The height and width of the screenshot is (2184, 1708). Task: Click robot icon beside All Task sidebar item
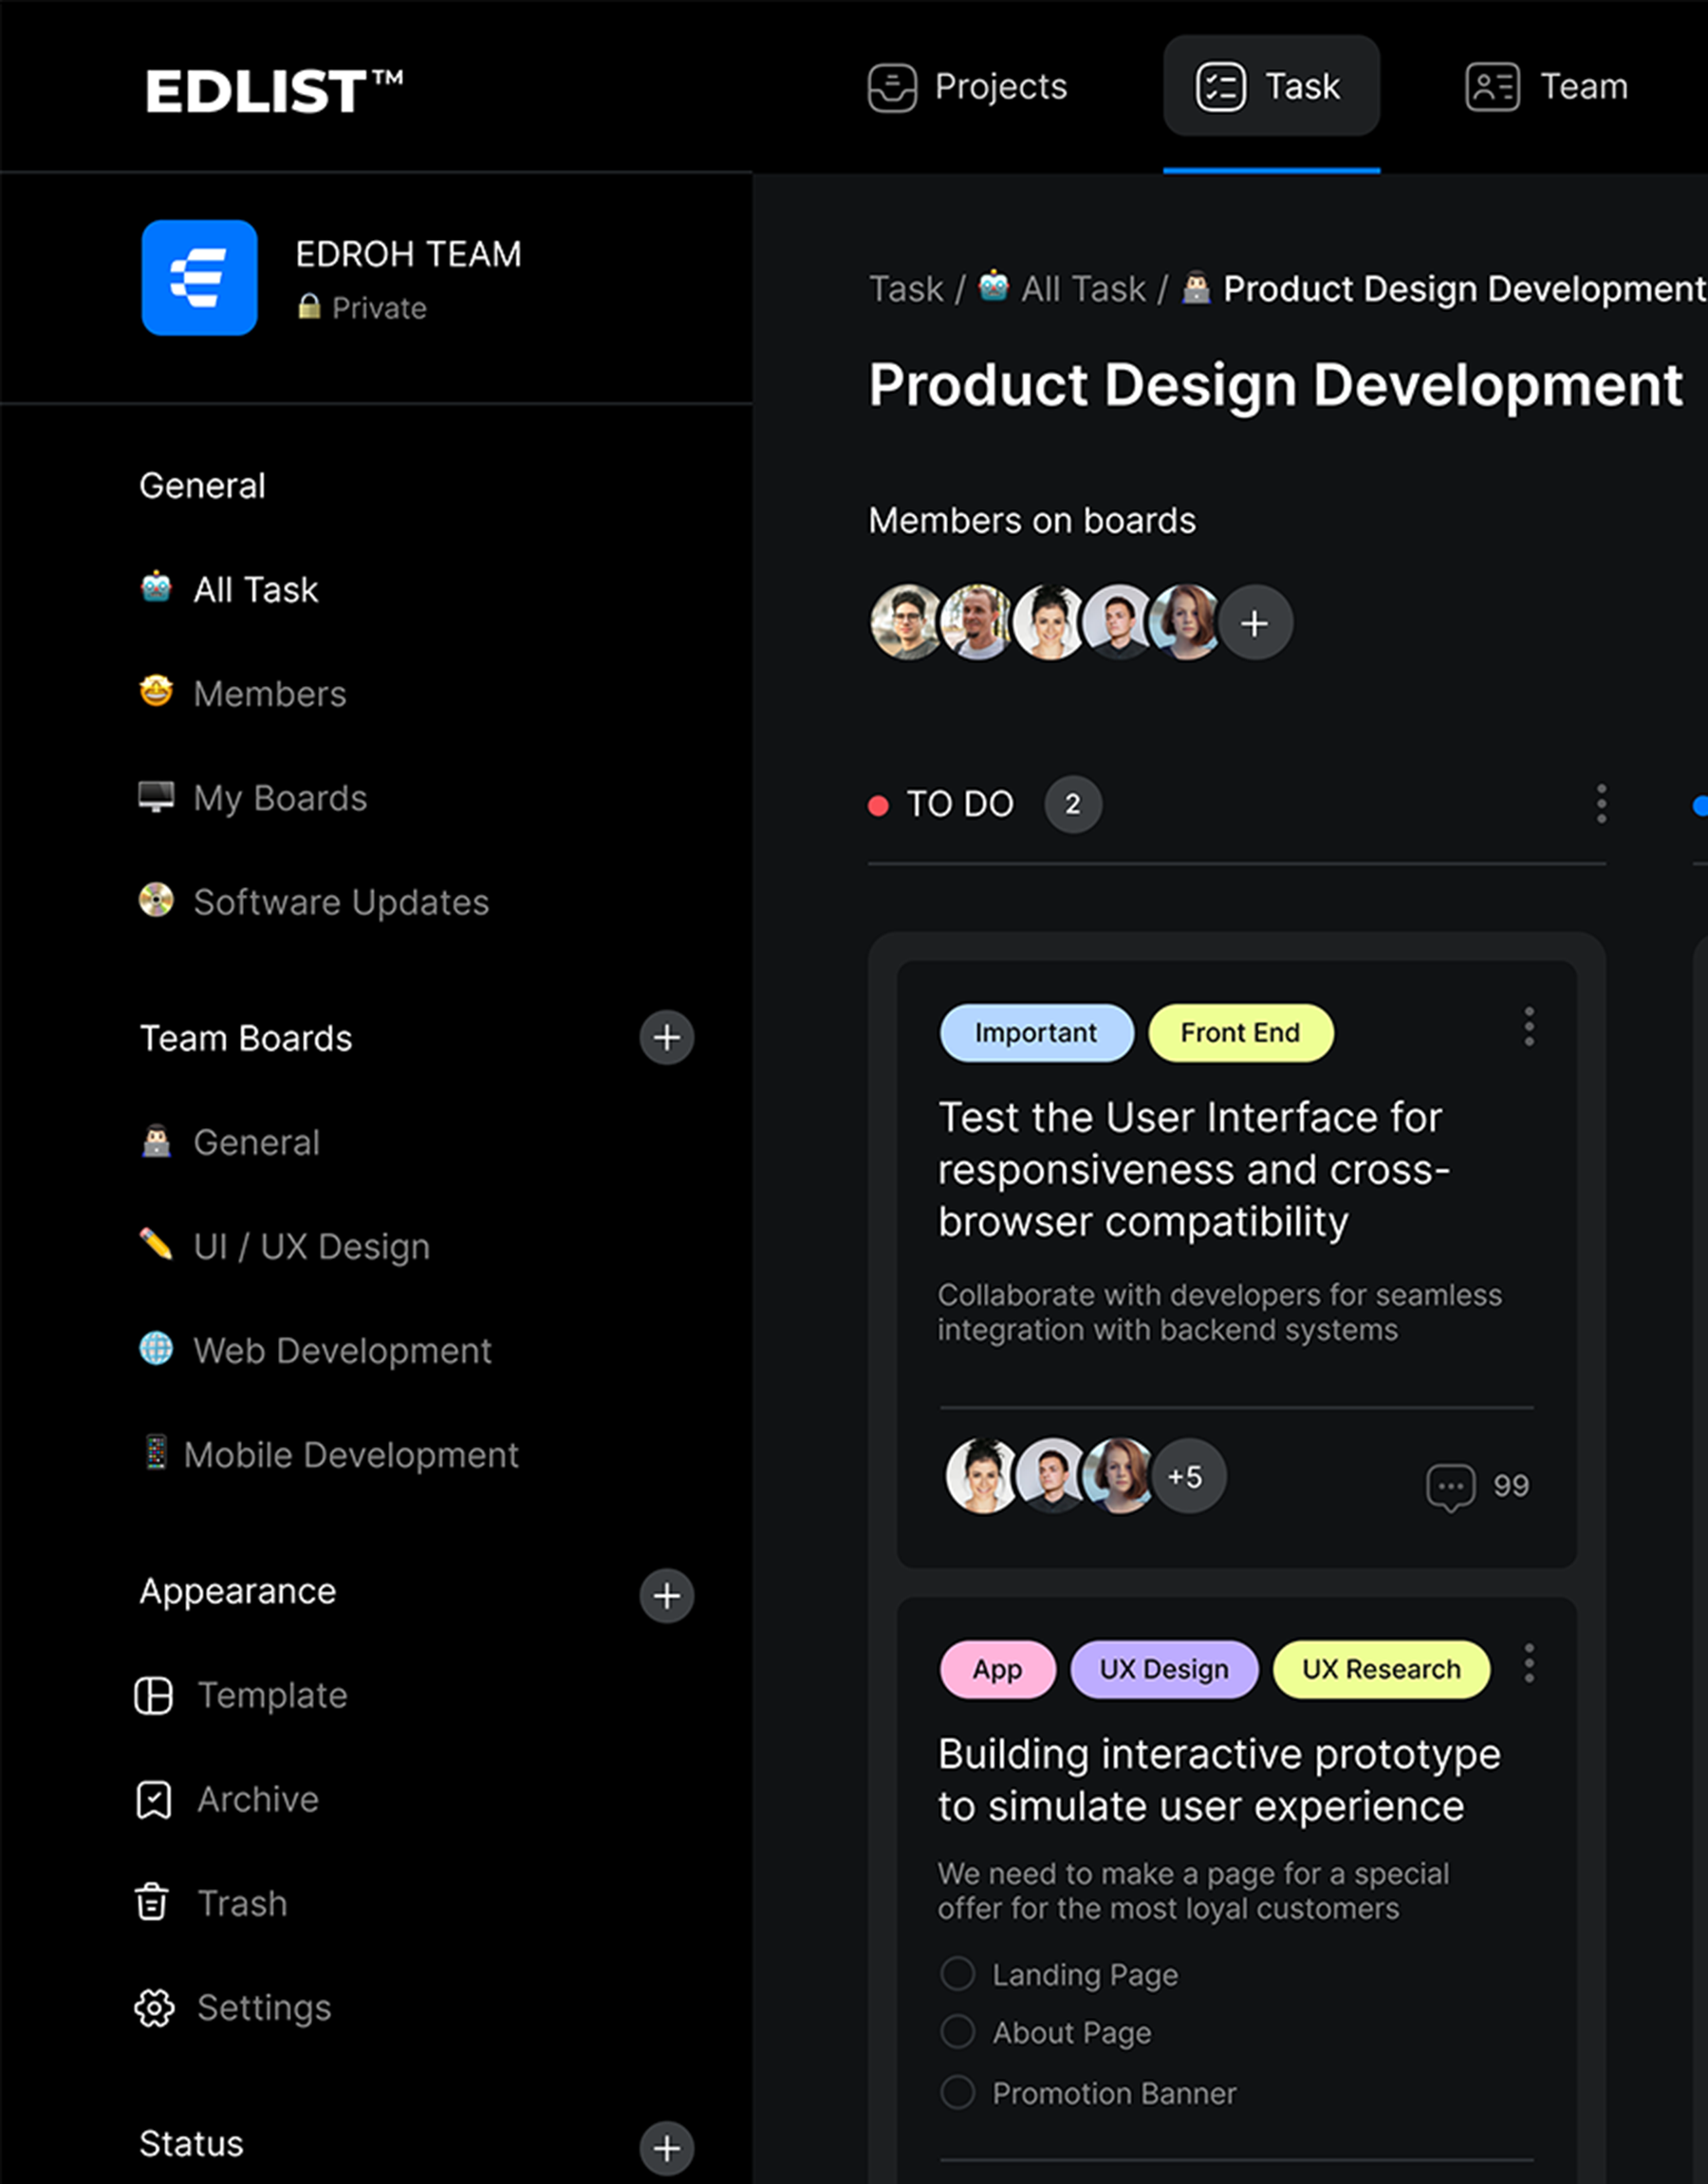coord(156,587)
